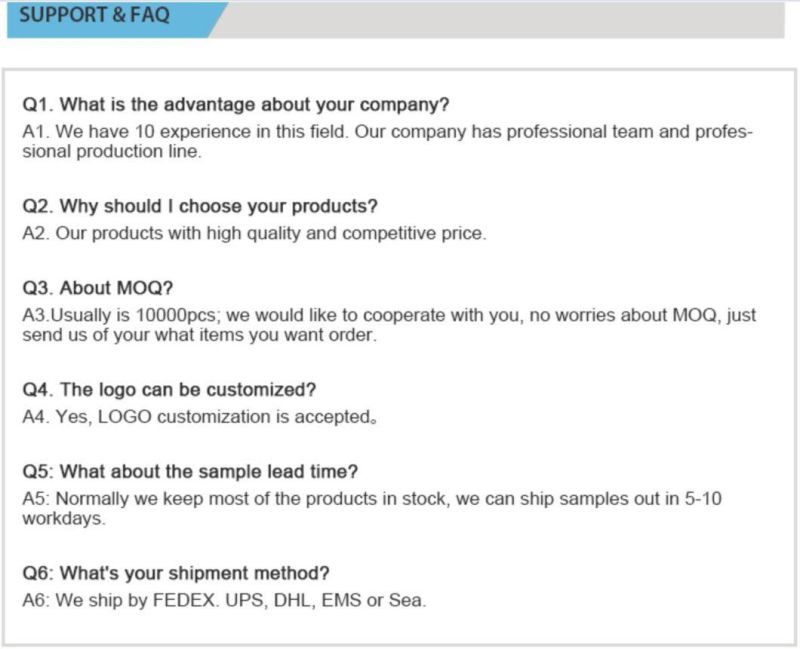The height and width of the screenshot is (649, 800).
Task: Select Q5 sample lead time question
Action: [190, 472]
